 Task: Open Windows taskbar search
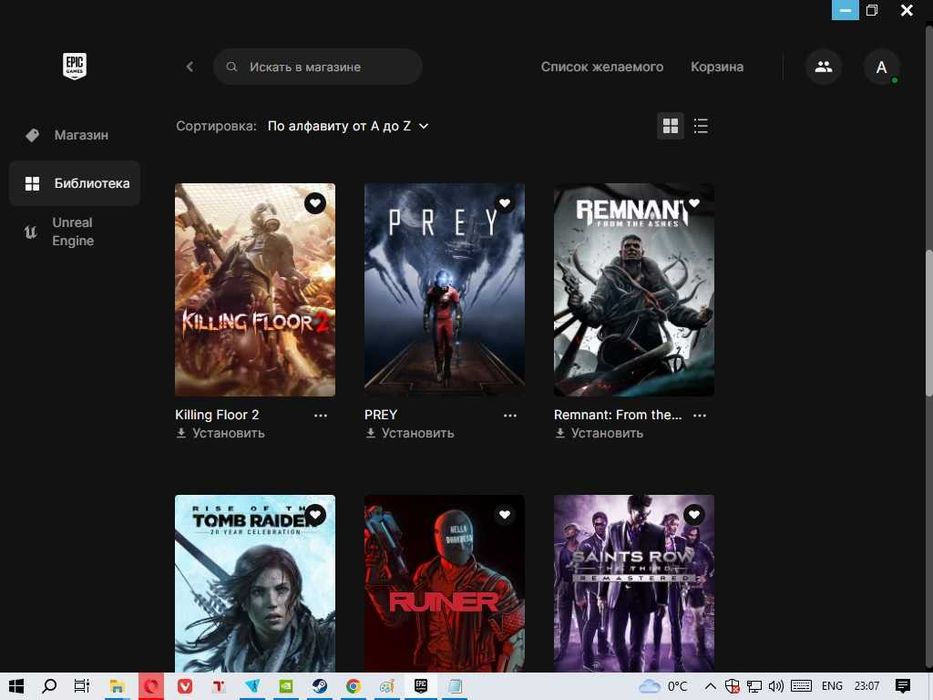point(49,686)
